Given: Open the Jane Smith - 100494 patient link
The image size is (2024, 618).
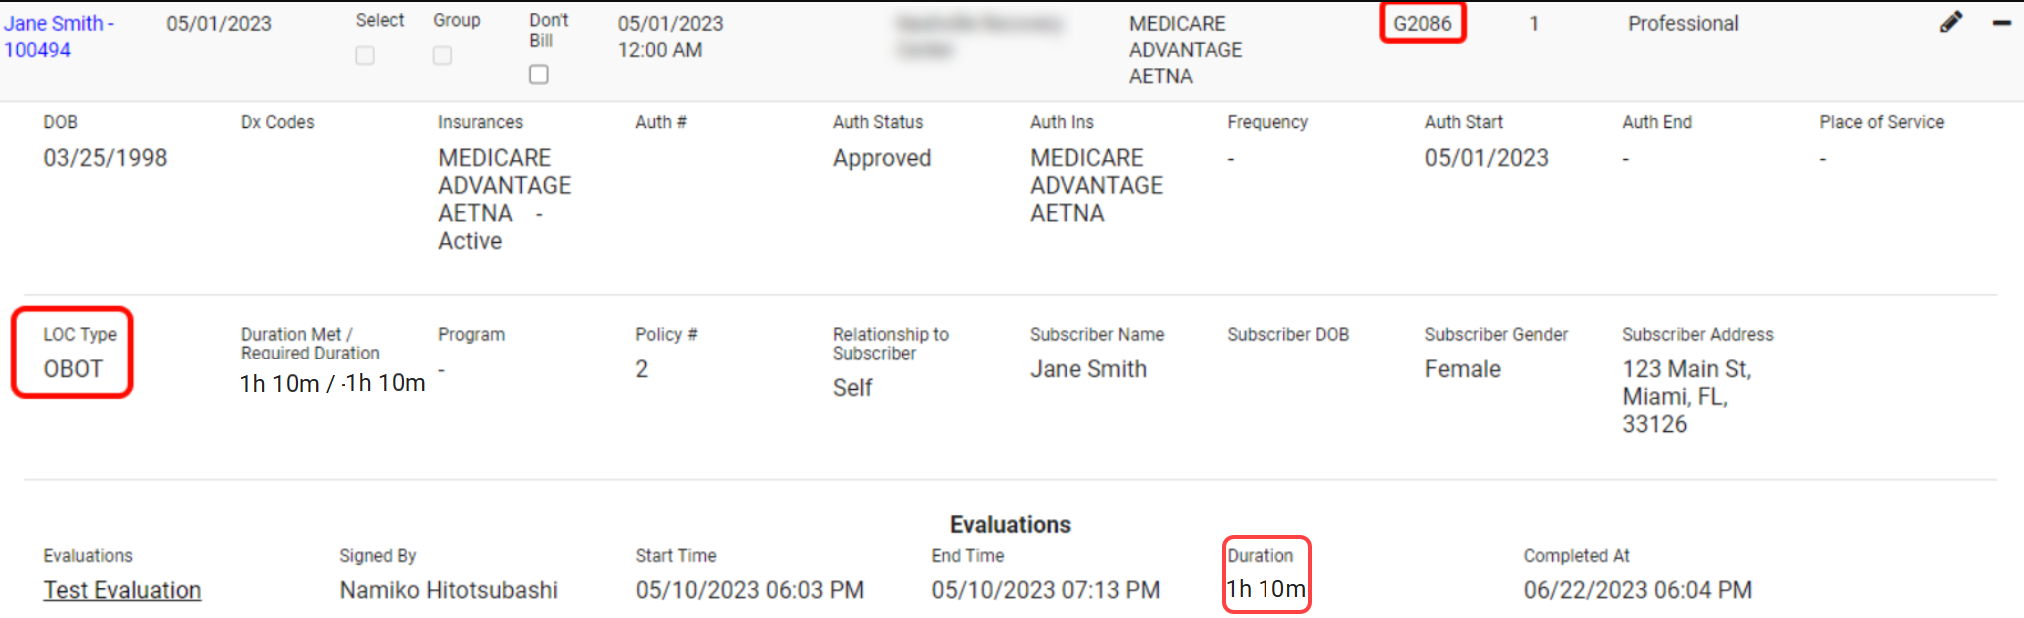Looking at the screenshot, I should pos(58,36).
